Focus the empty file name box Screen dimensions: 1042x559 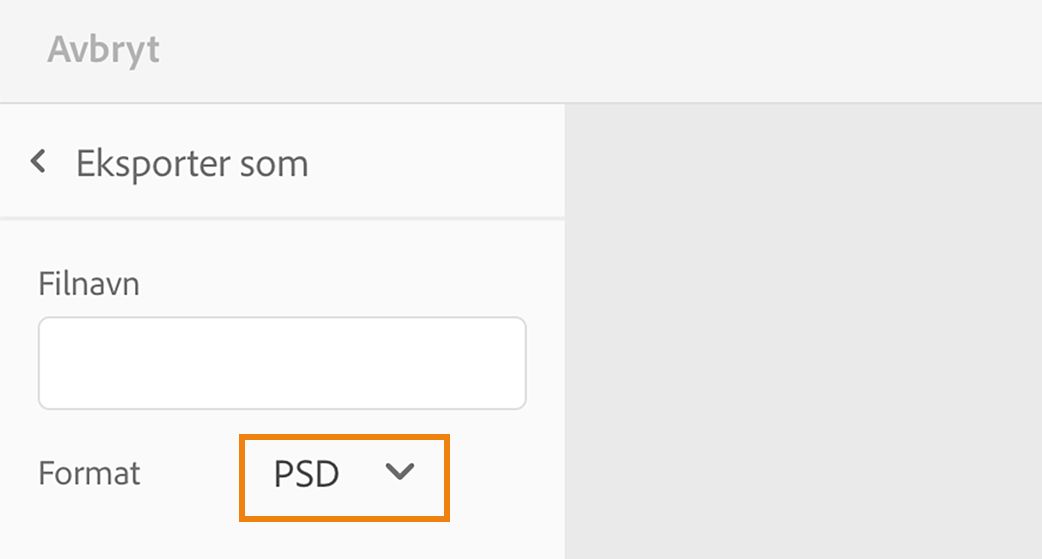pos(282,363)
